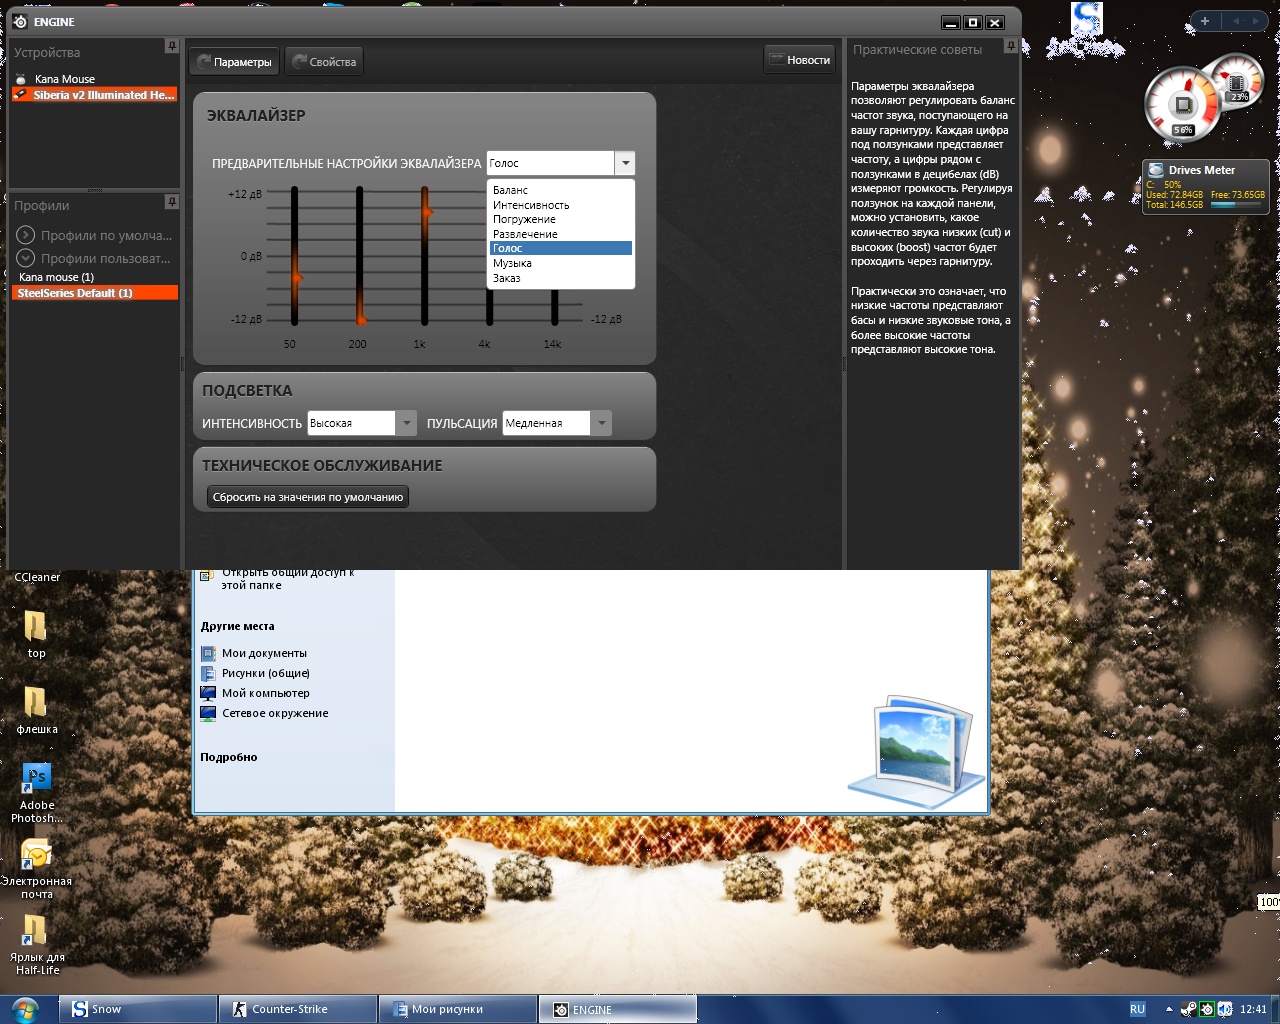Open Электронная почта desktop icon
The image size is (1280, 1024).
36,868
